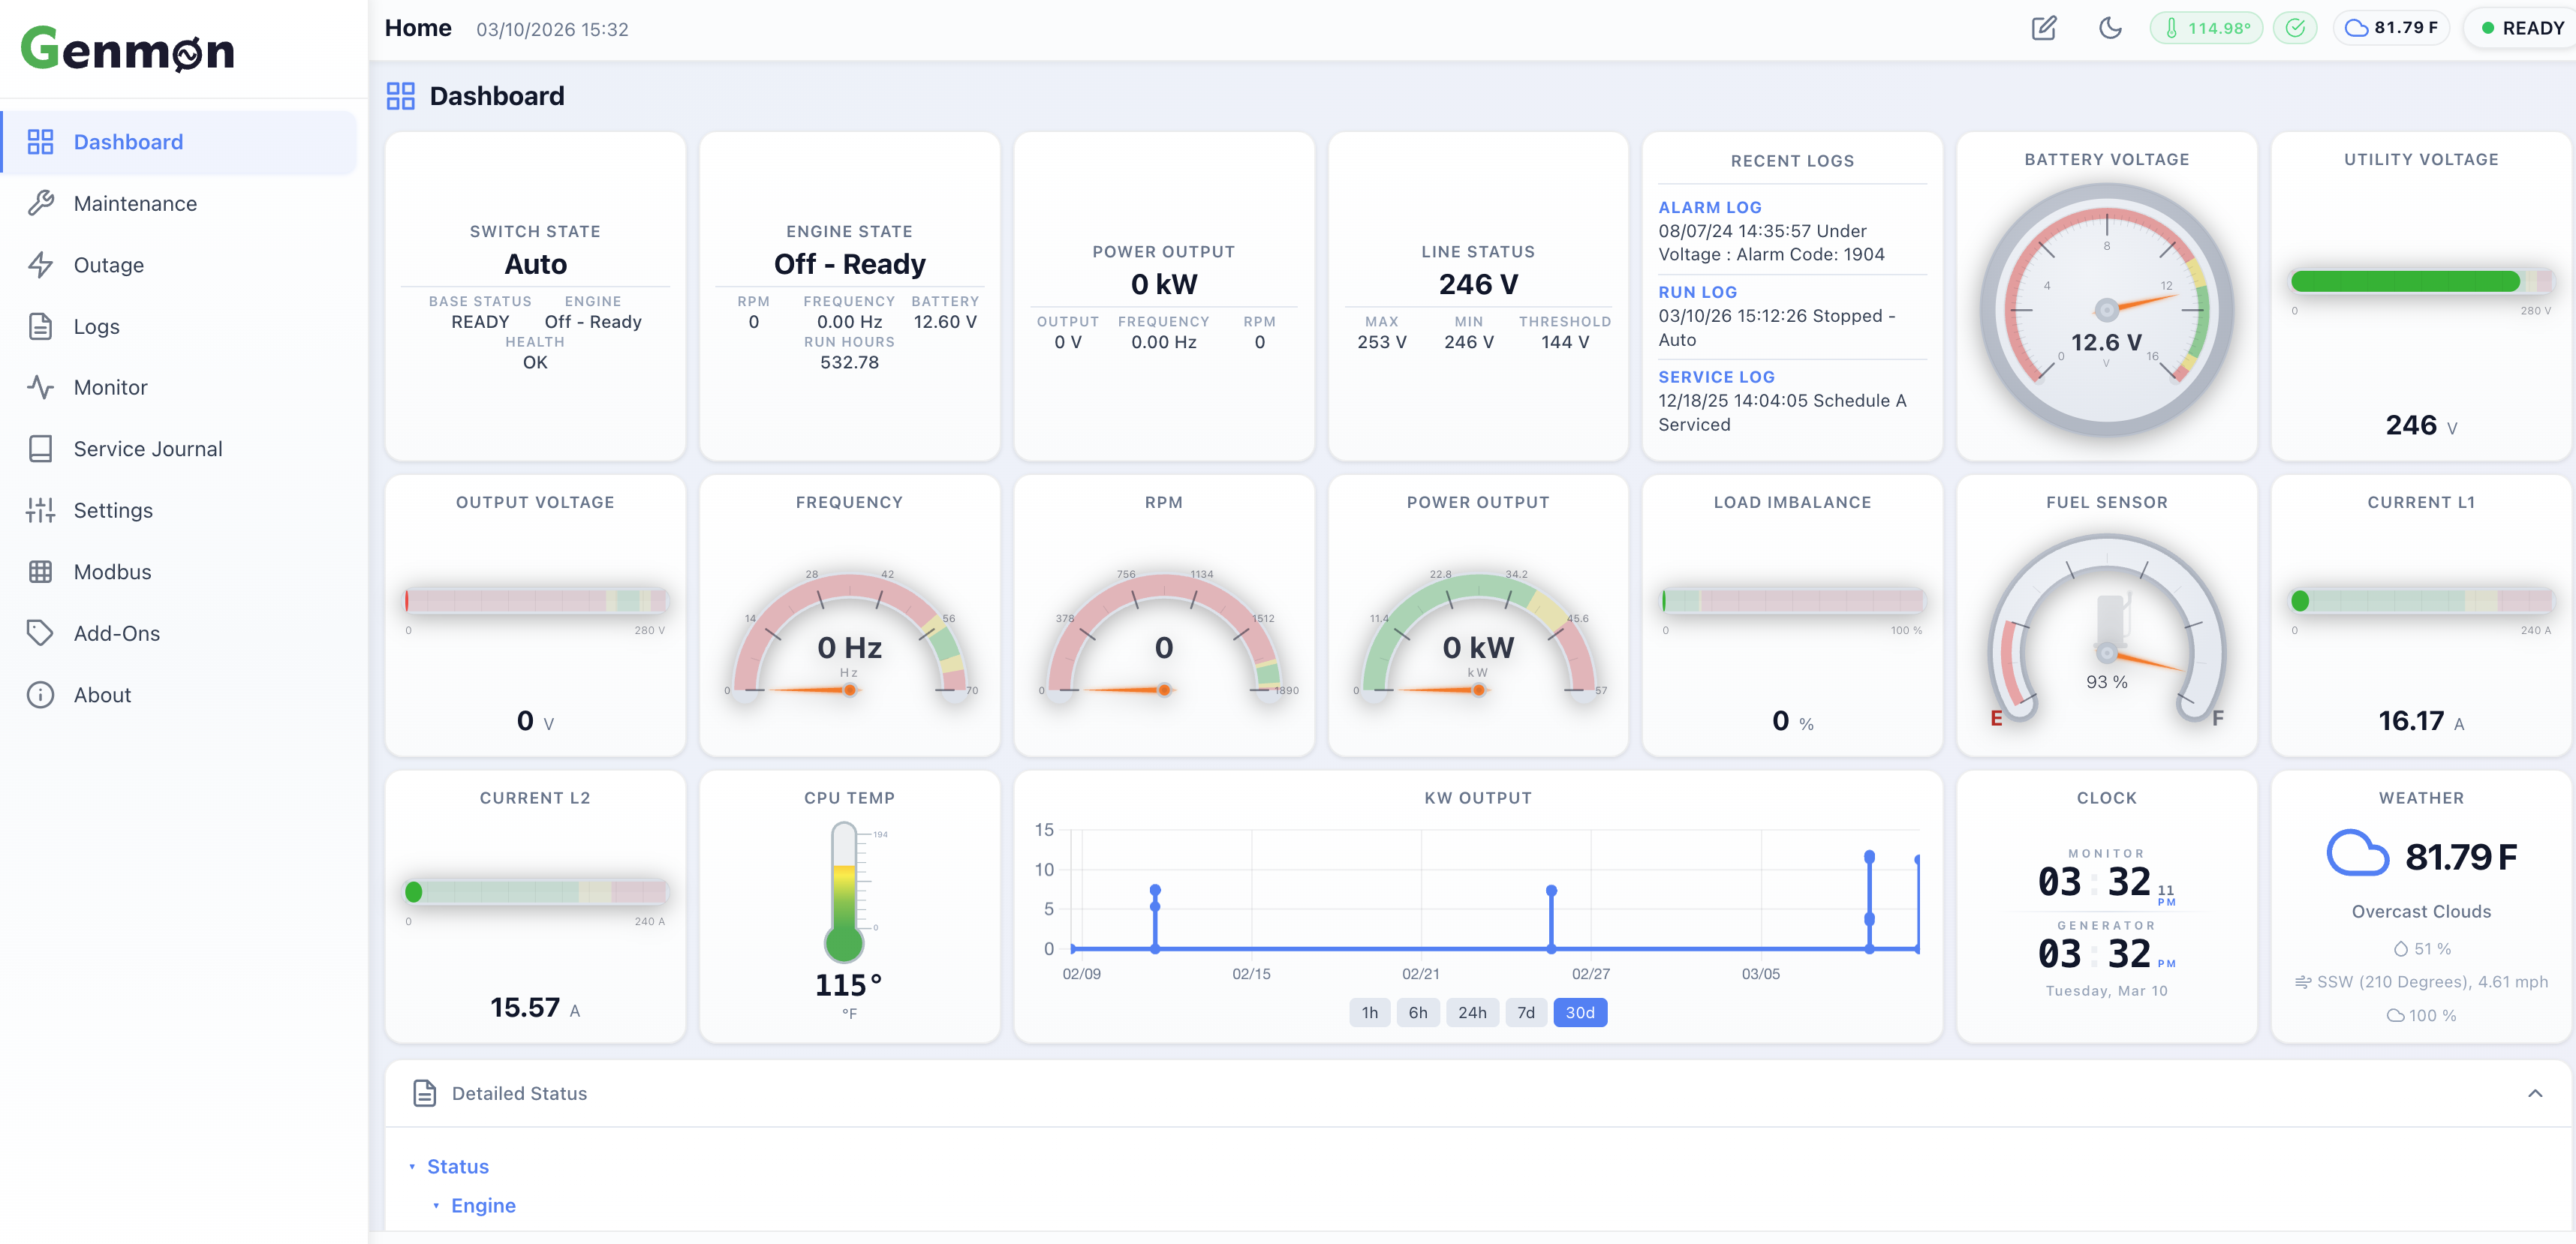
Task: Switch KW Output range to 7d
Action: pyautogui.click(x=1526, y=1012)
